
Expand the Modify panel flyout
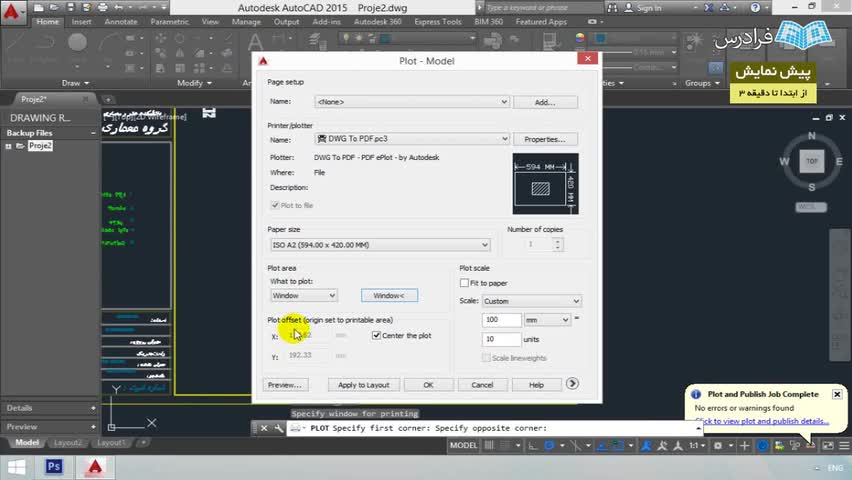[194, 83]
